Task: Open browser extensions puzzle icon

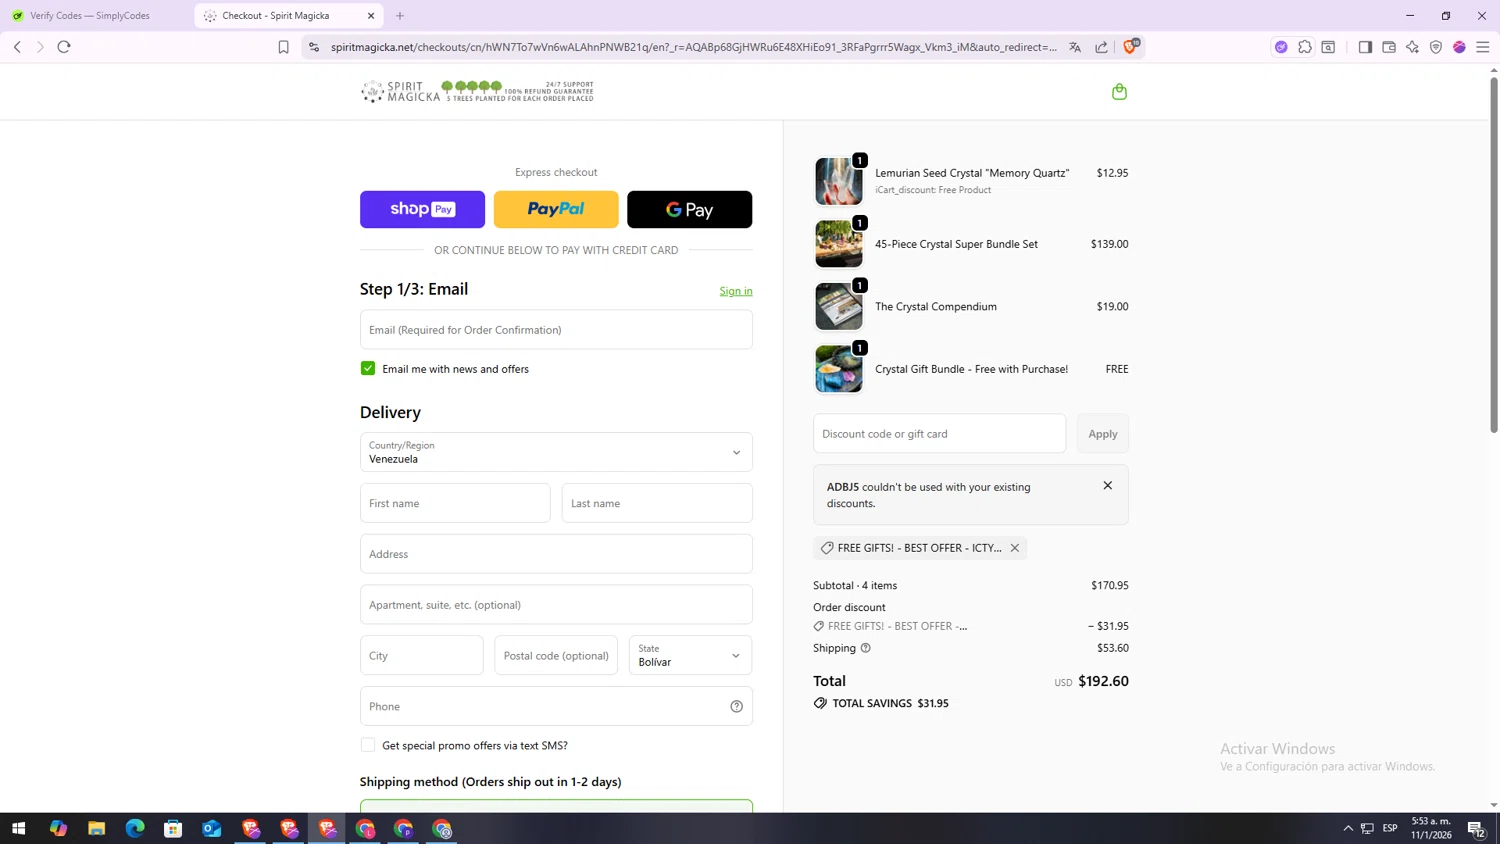Action: (1305, 47)
